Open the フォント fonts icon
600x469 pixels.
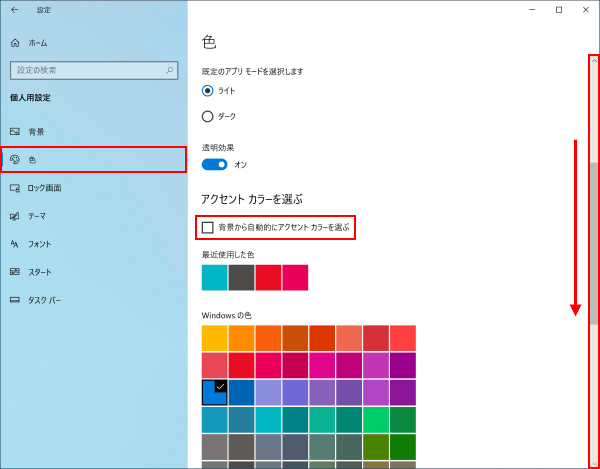[14, 244]
